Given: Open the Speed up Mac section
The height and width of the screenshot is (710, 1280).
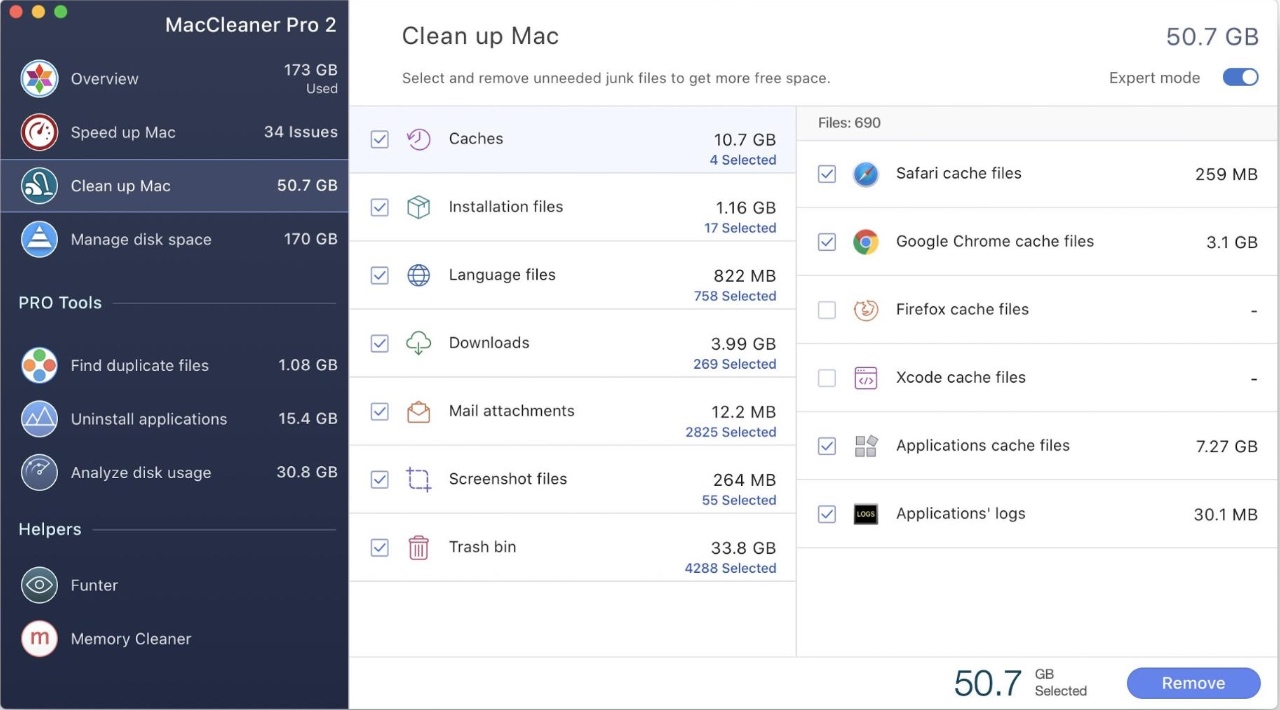Looking at the screenshot, I should point(174,132).
